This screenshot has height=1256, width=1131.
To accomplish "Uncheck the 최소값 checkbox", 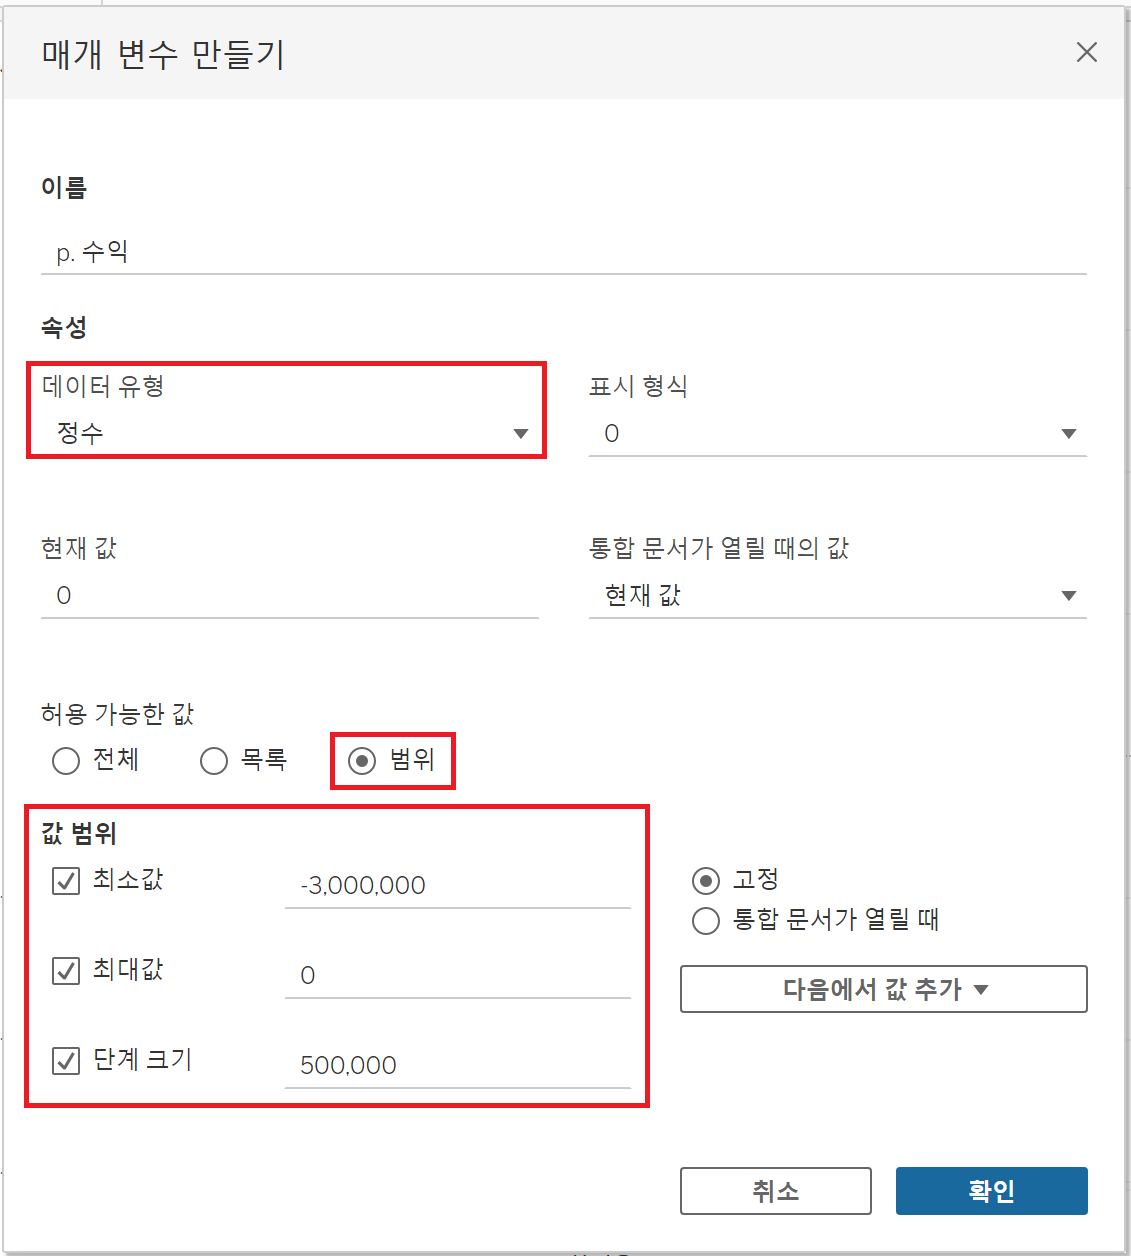I will pos(66,881).
